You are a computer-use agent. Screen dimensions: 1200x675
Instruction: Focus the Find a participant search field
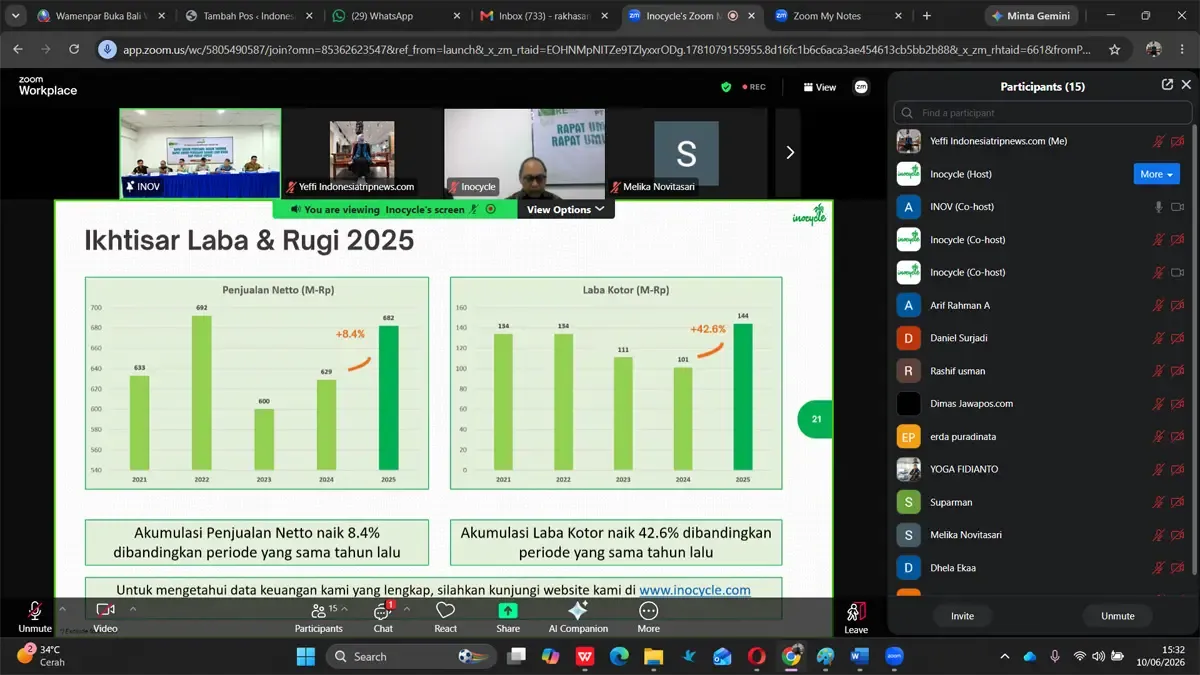1043,113
